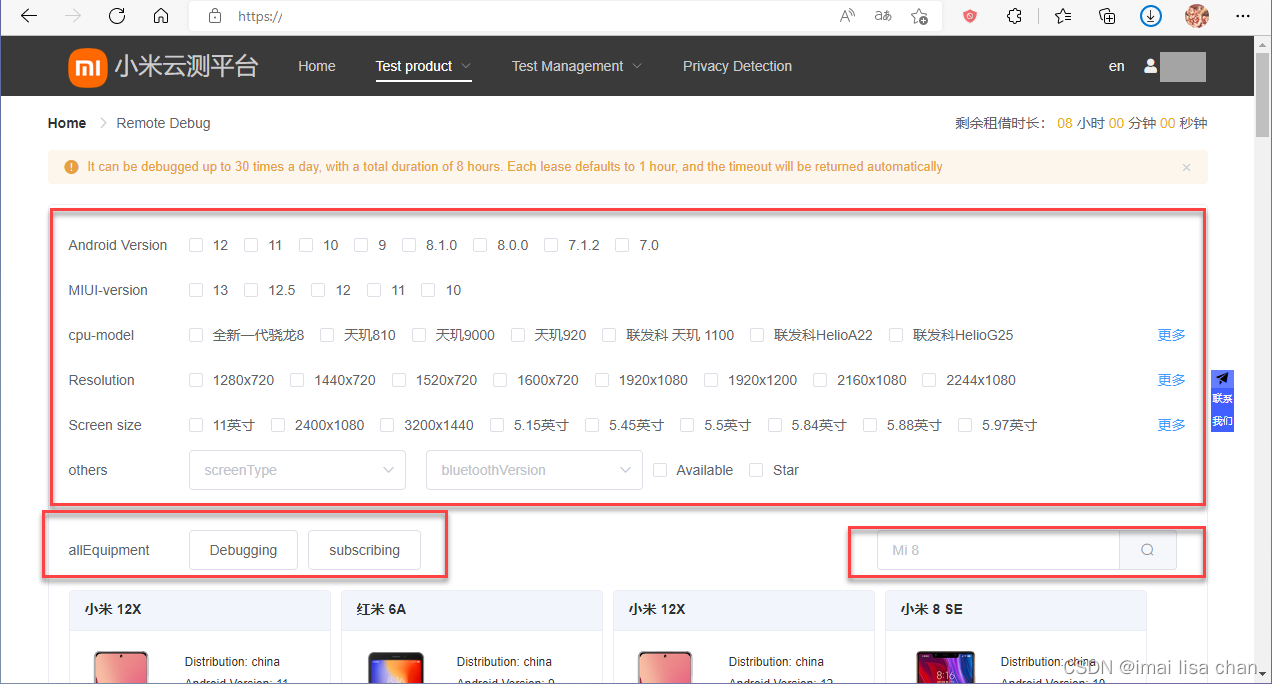Open the bluetoothVersion dropdown
The image size is (1272, 684).
[534, 470]
